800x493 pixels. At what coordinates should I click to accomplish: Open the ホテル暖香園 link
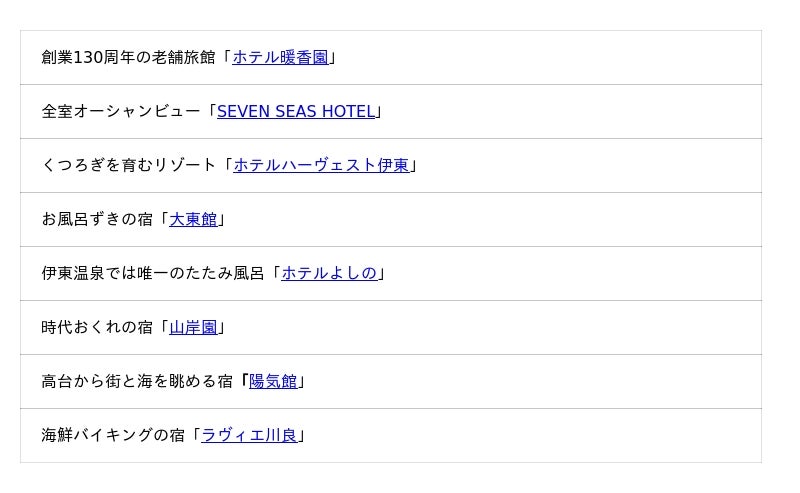point(280,58)
